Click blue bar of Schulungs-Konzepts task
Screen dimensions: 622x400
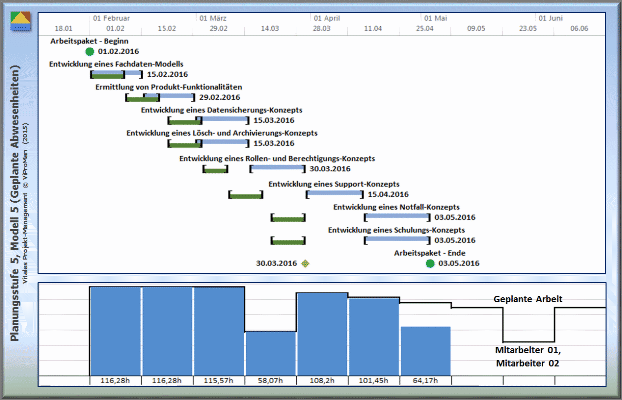pos(396,240)
